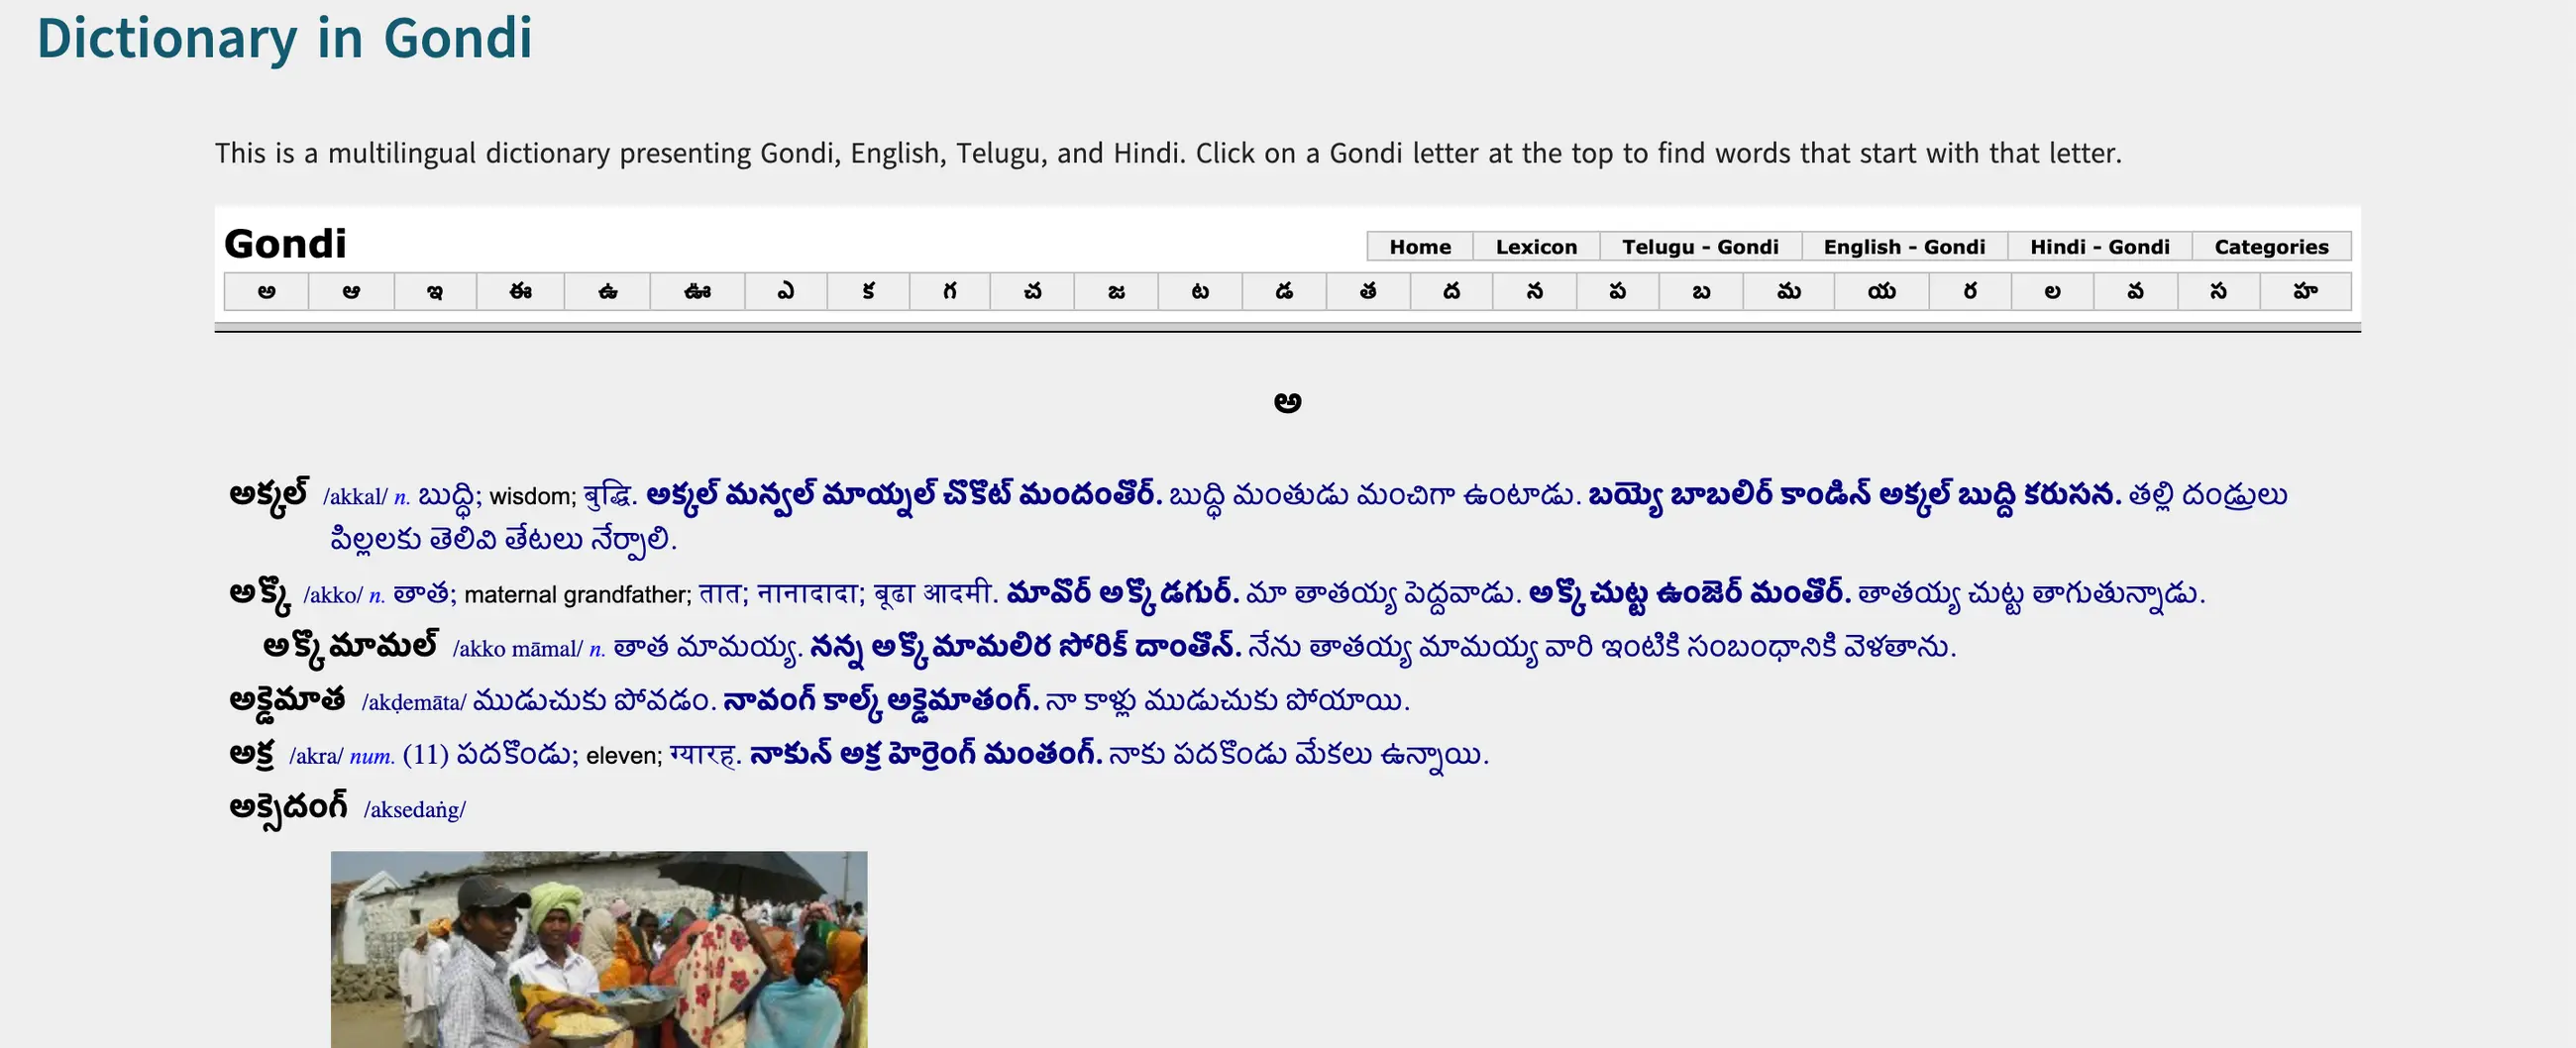The image size is (2576, 1048).
Task: Browse the Categories section
Action: pos(2270,246)
